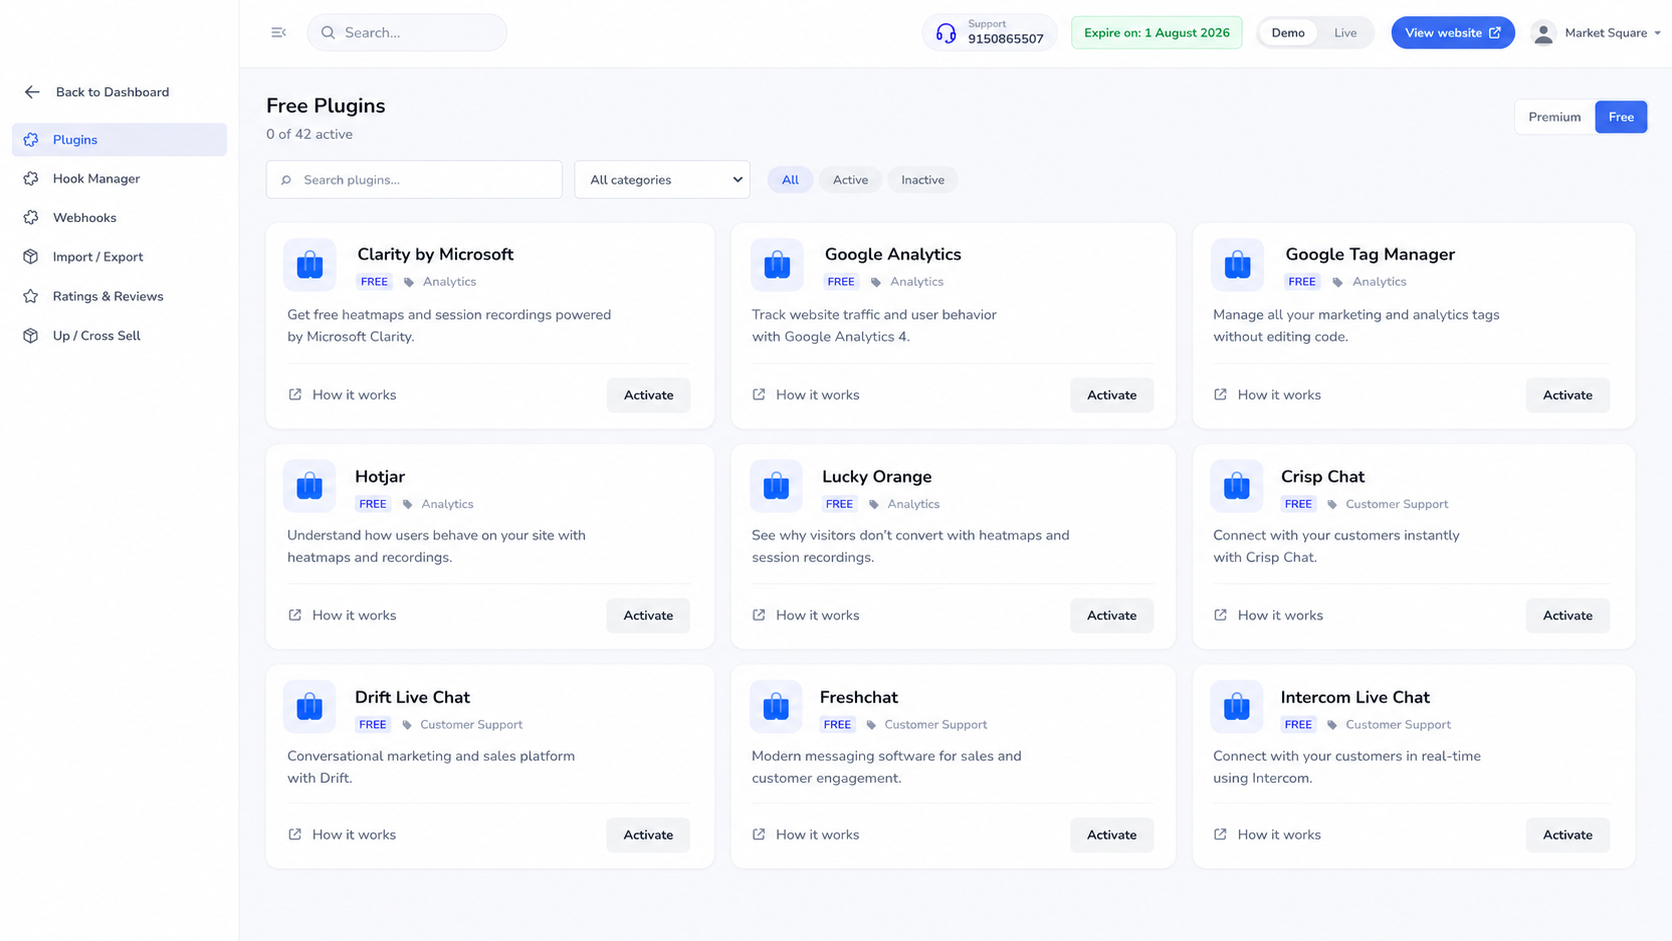The width and height of the screenshot is (1672, 941).
Task: Click the Support phone number 9150865507
Action: (1005, 39)
